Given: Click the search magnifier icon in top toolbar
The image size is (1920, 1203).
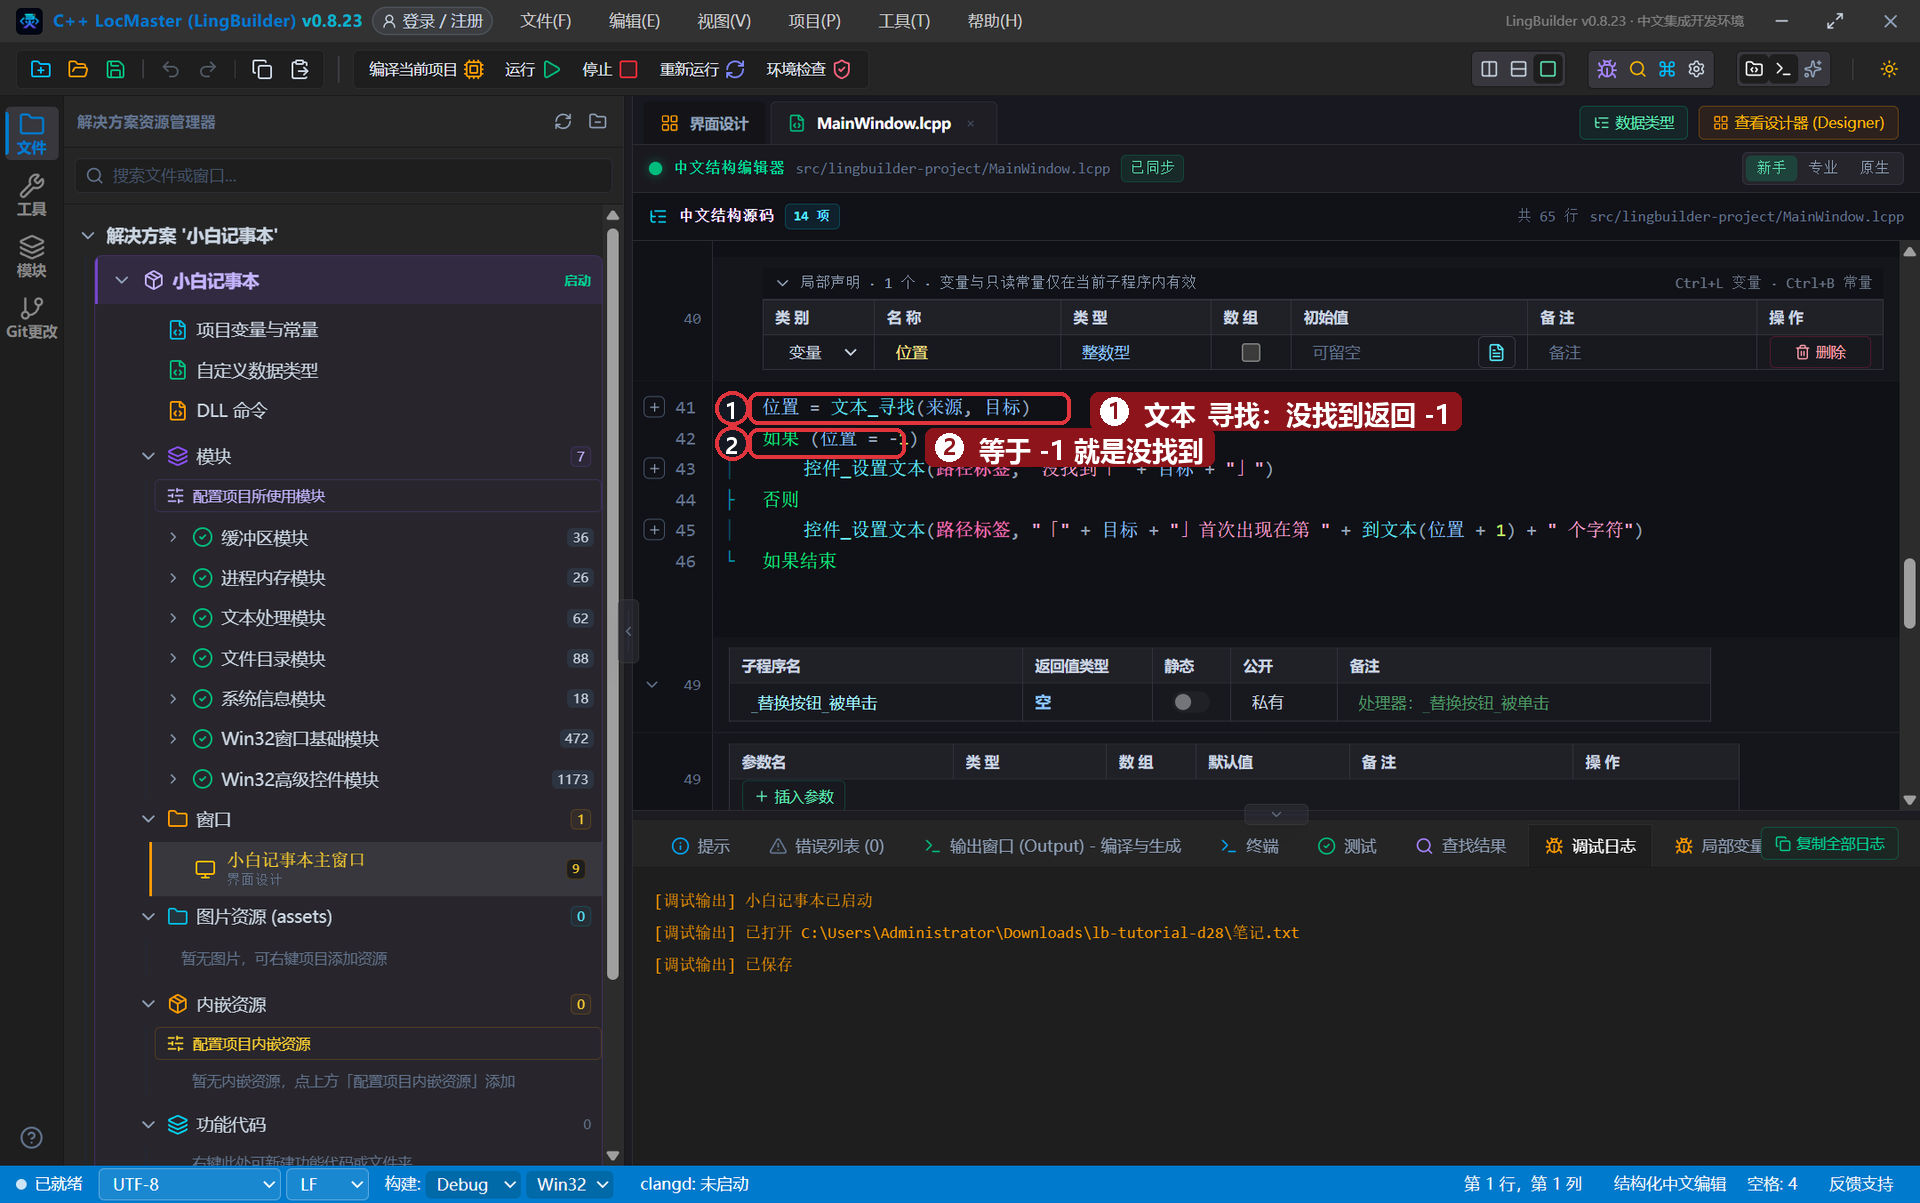Looking at the screenshot, I should (1637, 69).
